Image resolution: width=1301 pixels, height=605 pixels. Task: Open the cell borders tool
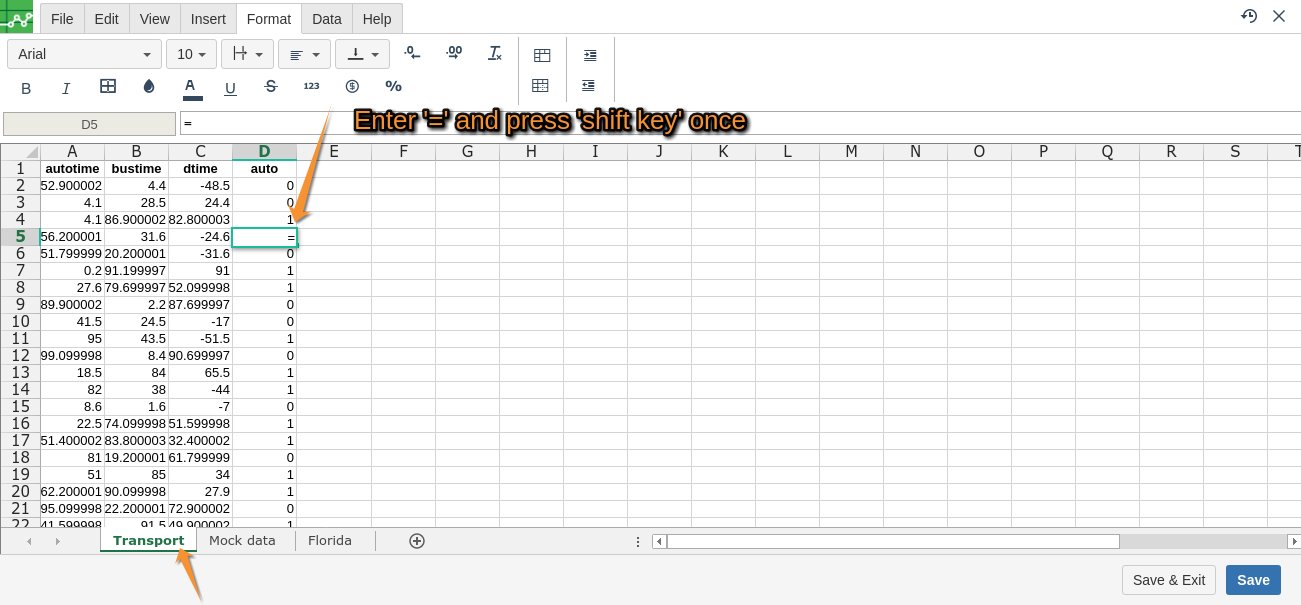108,87
